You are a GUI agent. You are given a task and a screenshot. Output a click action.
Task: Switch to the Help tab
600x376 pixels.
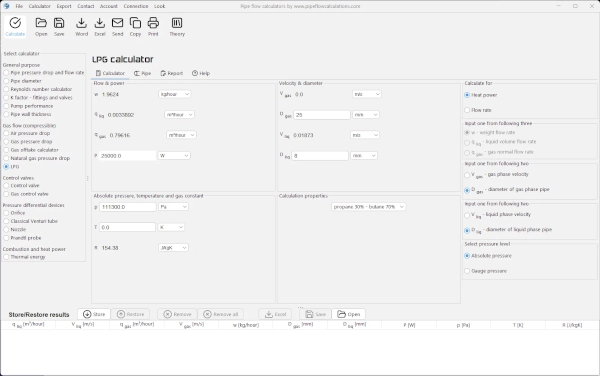tap(201, 73)
